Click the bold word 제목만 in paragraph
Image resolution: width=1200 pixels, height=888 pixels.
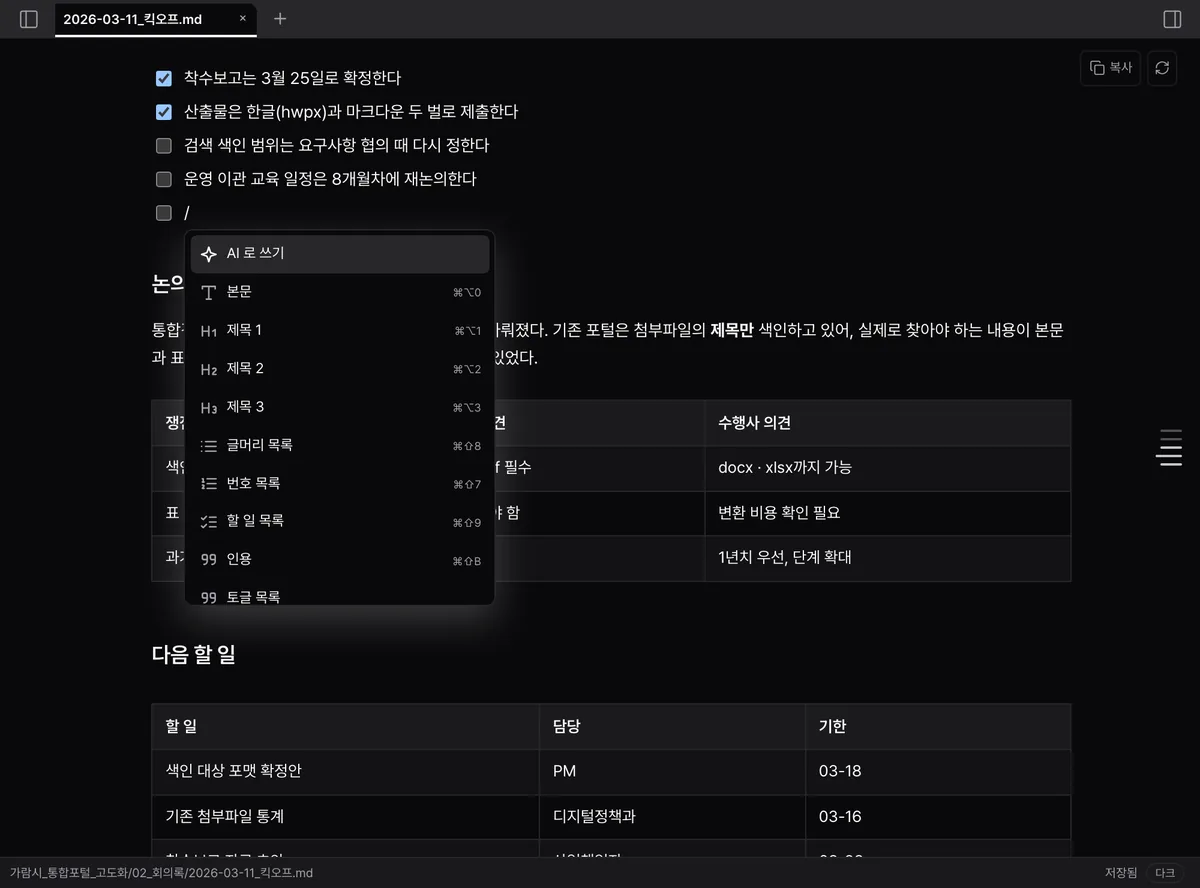[x=733, y=330]
